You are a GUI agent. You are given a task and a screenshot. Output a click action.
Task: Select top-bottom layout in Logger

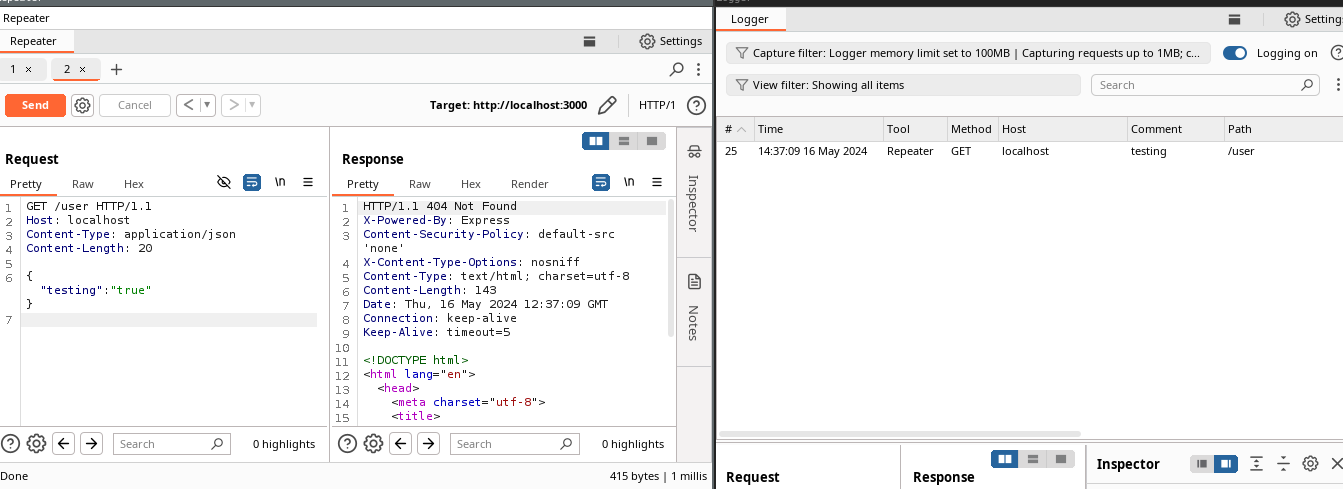click(x=1032, y=459)
